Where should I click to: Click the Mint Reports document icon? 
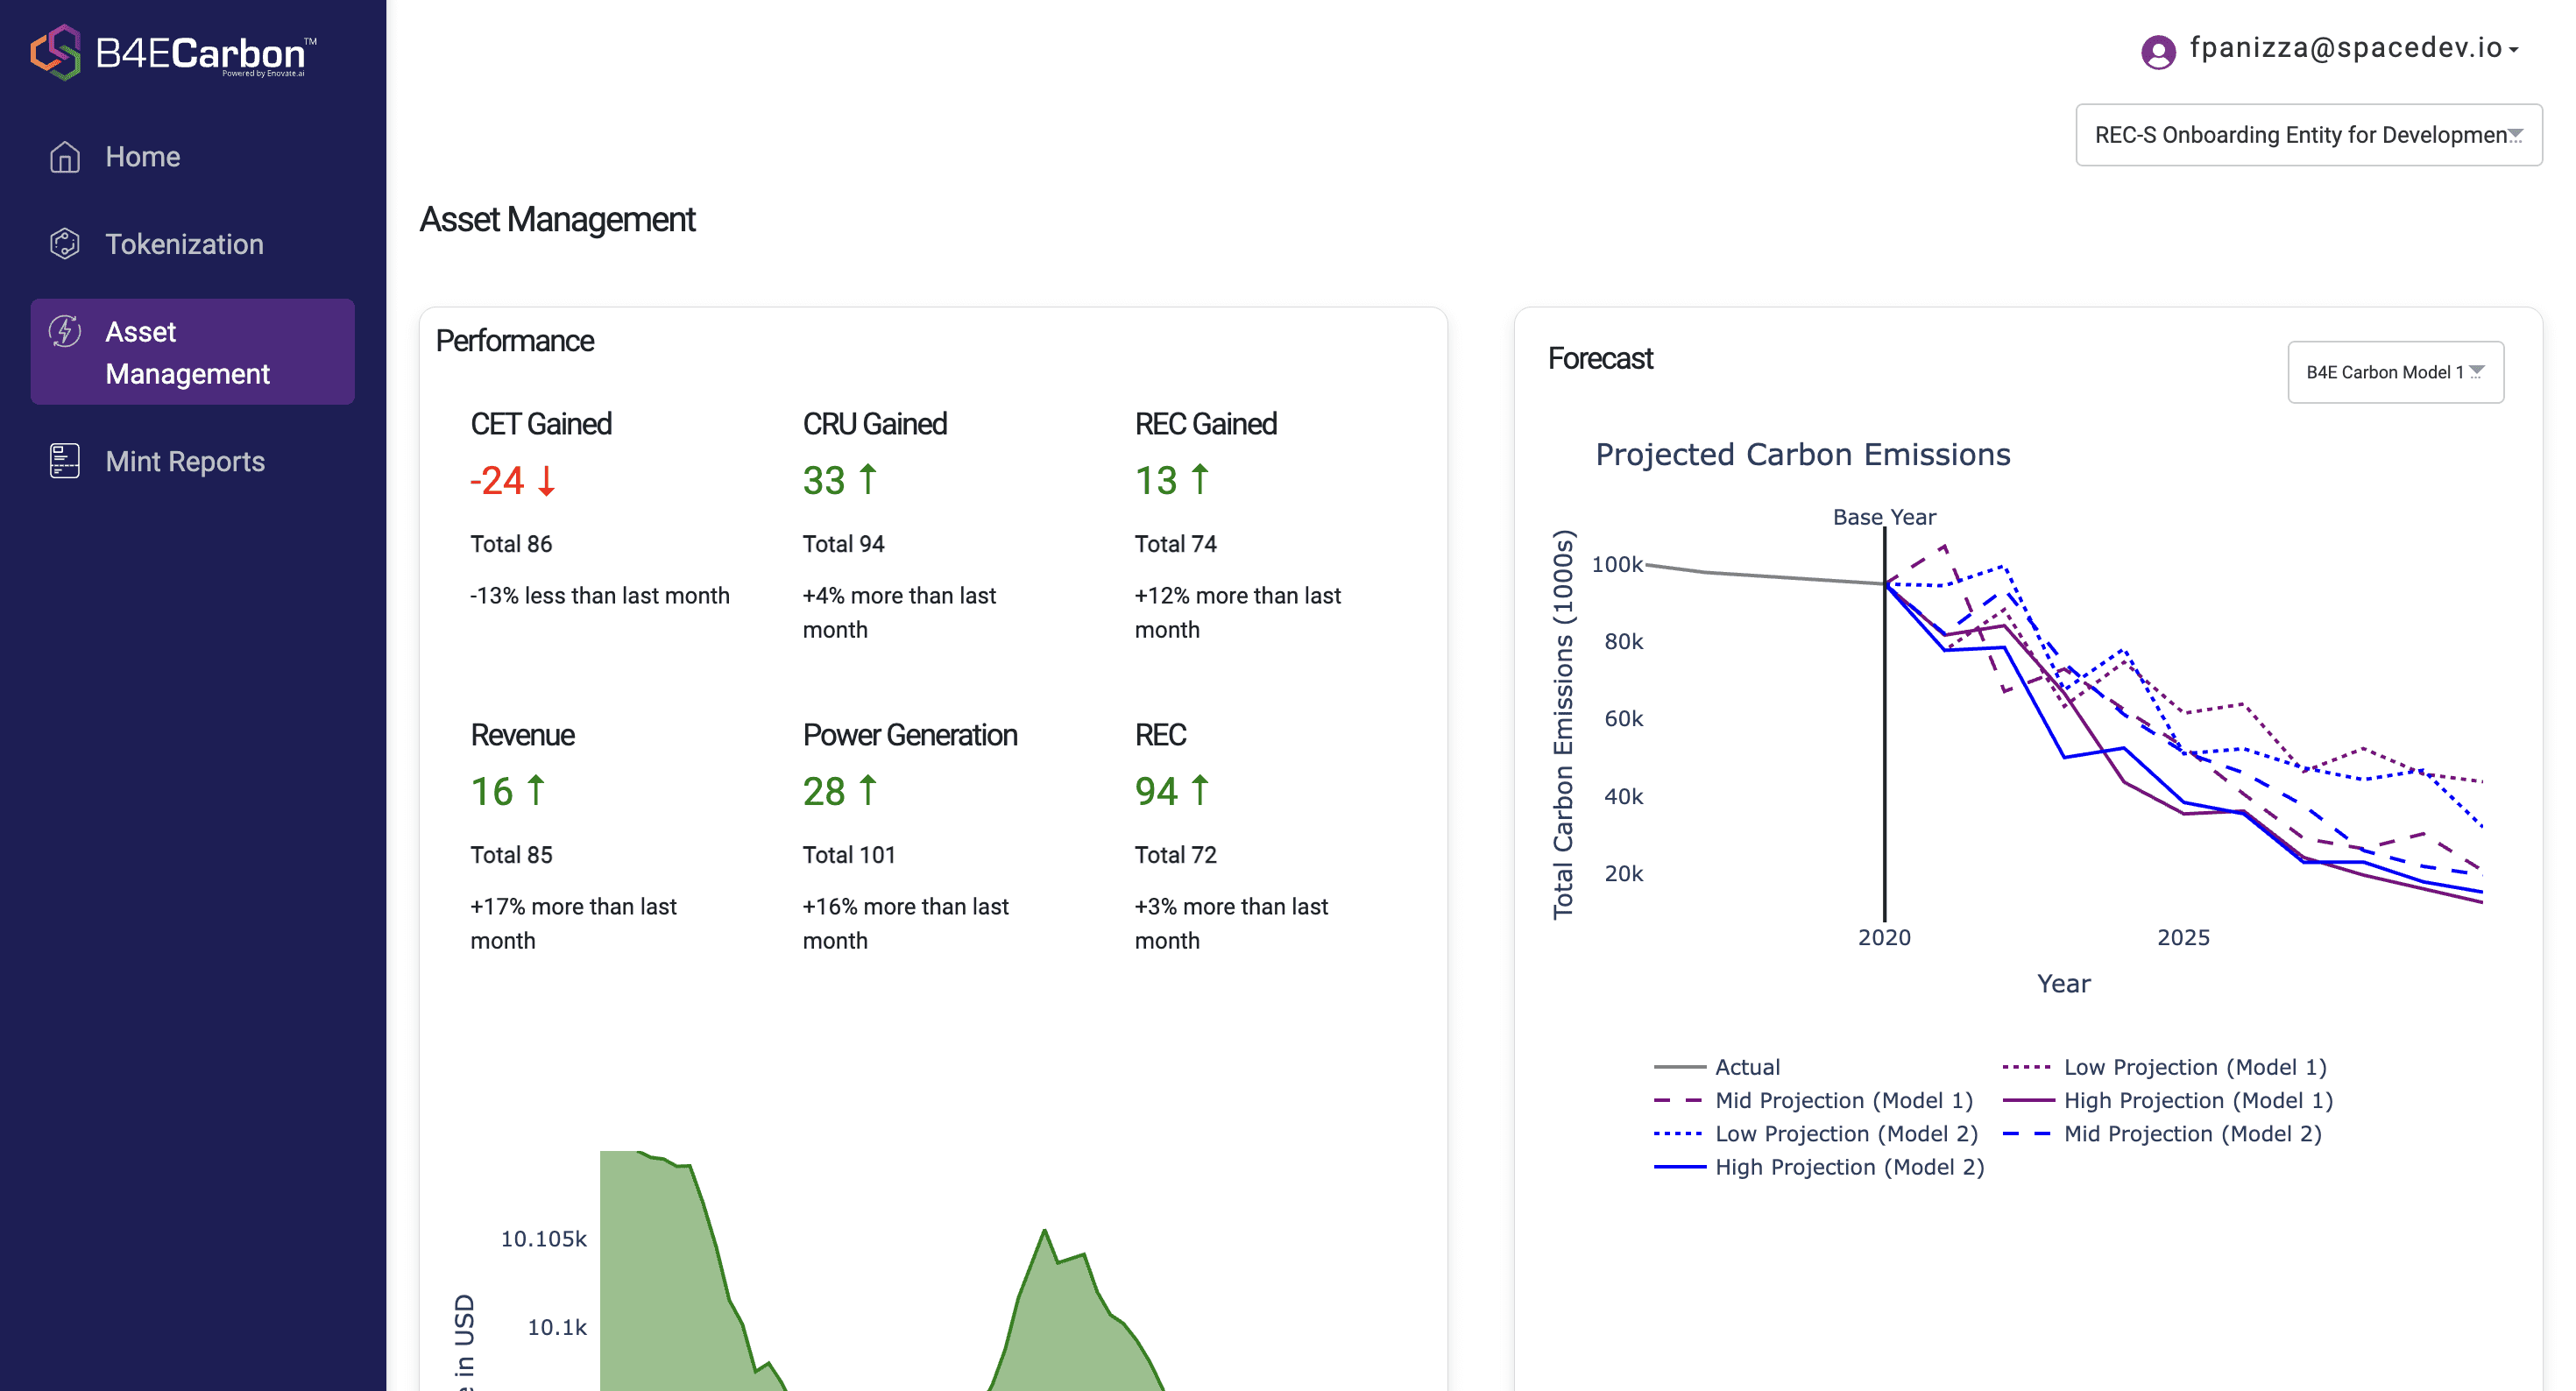coord(65,461)
